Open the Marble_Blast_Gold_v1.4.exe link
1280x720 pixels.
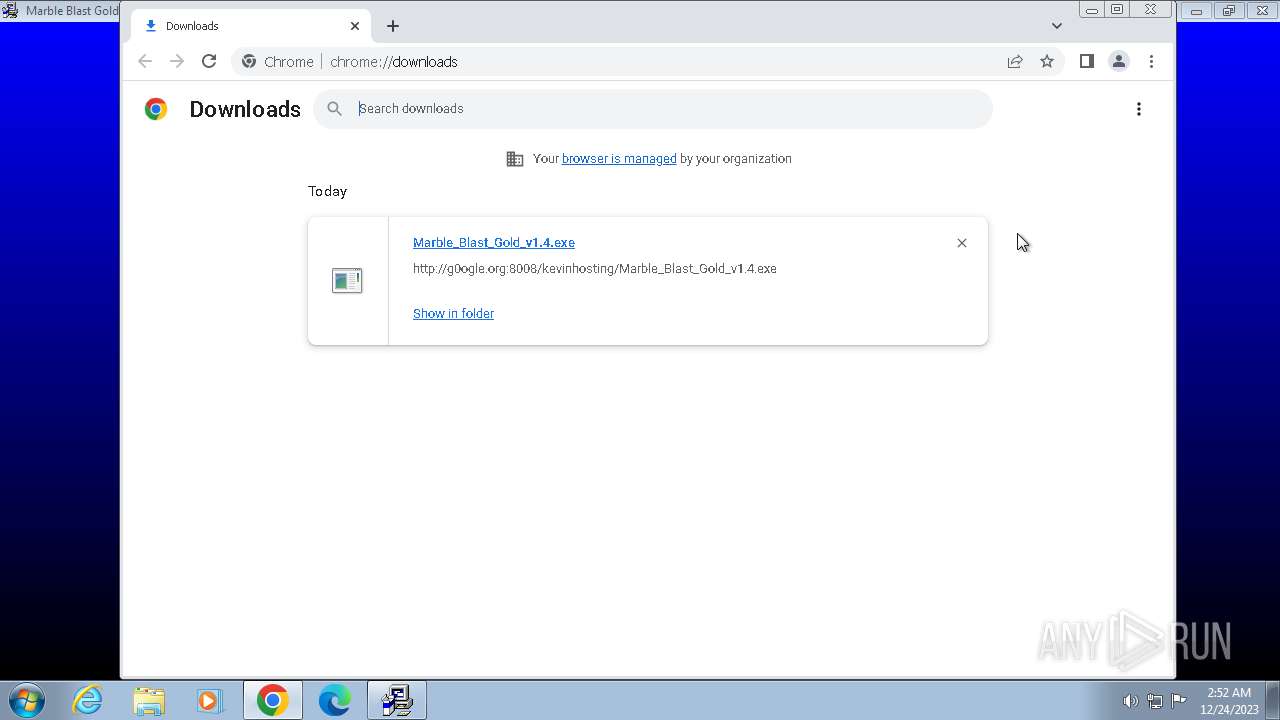point(494,243)
